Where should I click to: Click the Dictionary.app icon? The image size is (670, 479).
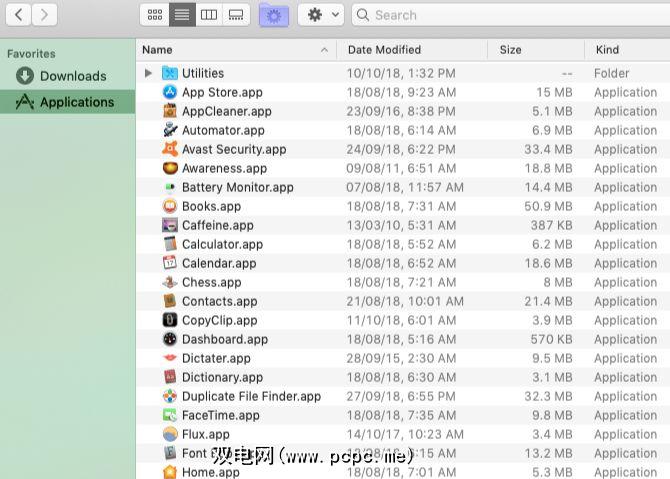(x=170, y=377)
